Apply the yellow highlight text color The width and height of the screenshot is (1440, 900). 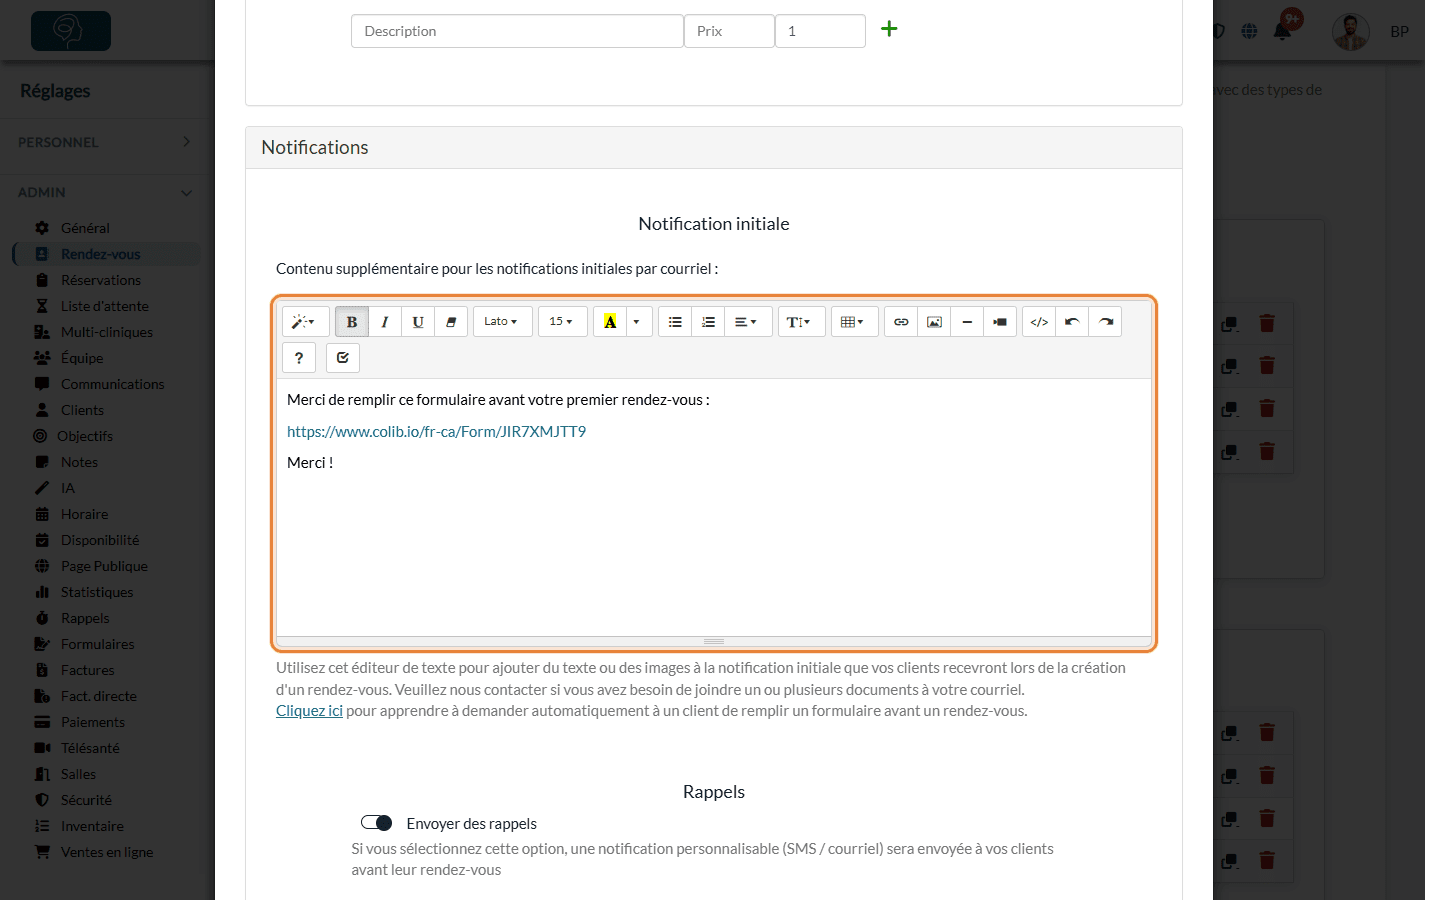point(610,322)
